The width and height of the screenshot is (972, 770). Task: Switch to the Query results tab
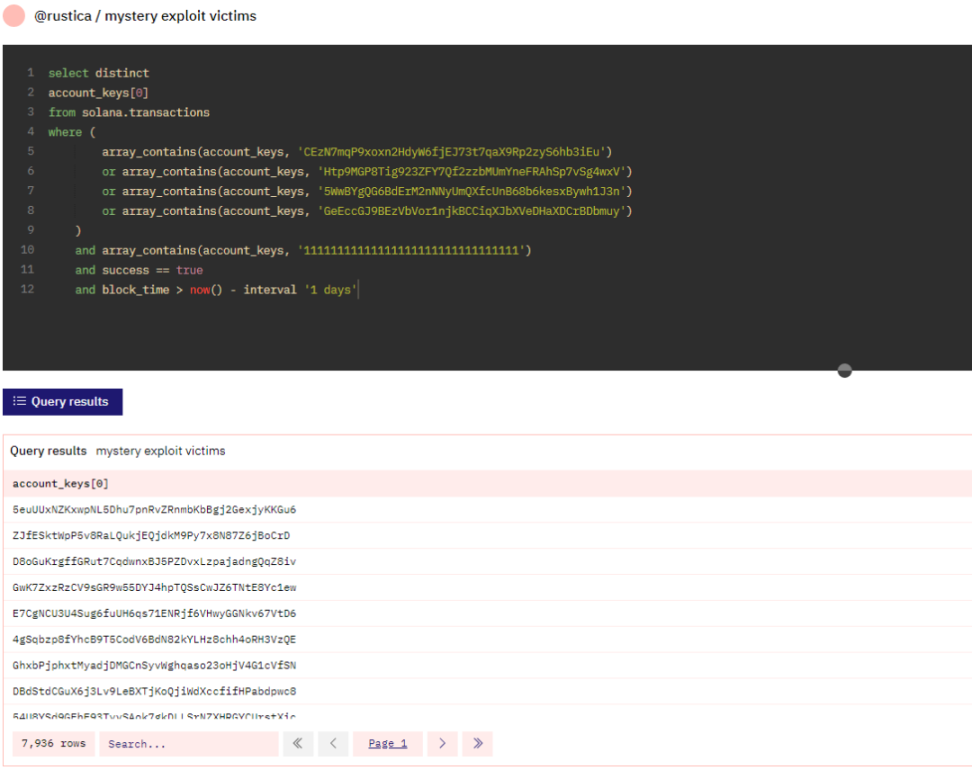pos(62,402)
